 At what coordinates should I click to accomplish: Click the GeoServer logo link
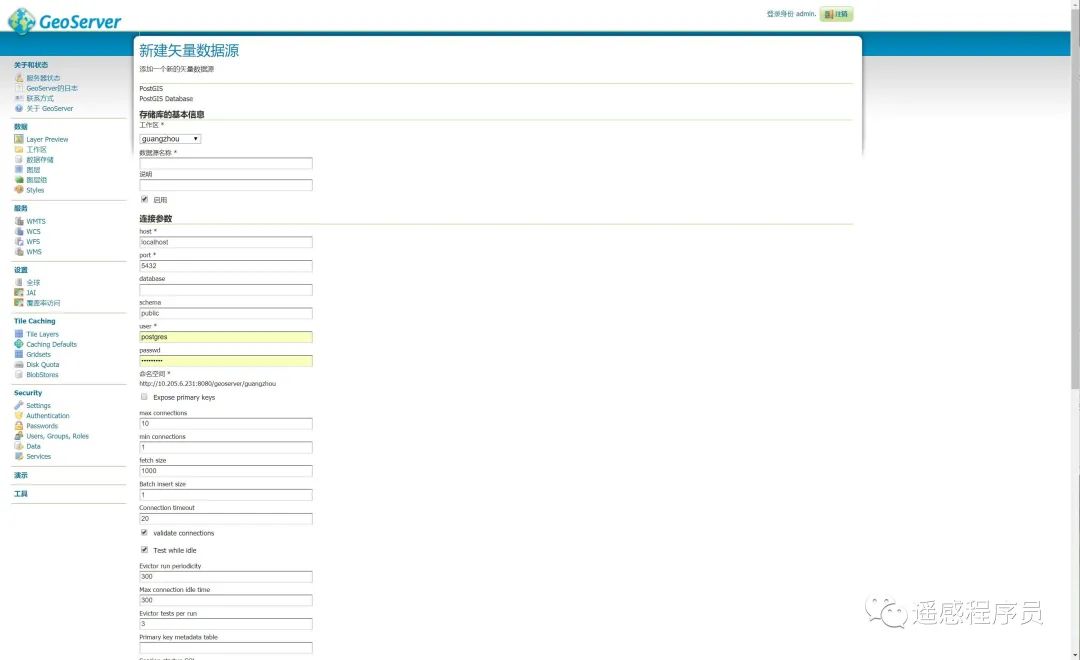click(x=65, y=21)
